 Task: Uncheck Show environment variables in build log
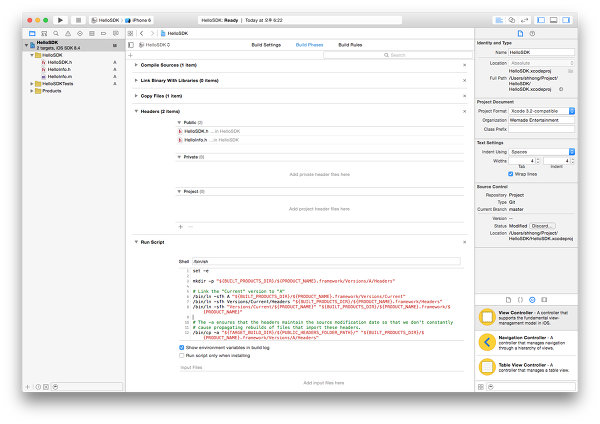point(182,348)
